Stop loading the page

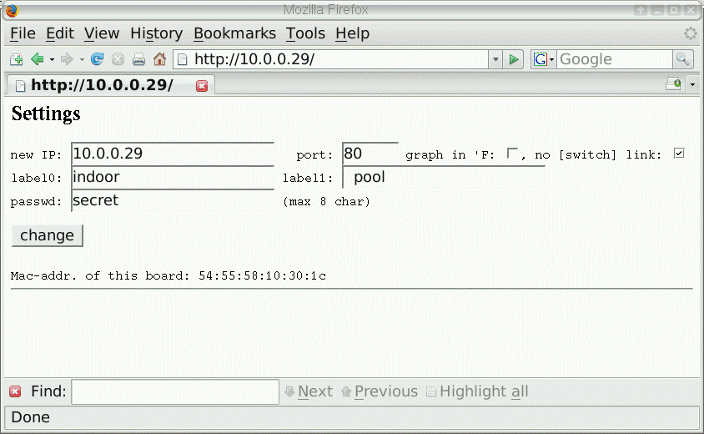pos(118,59)
